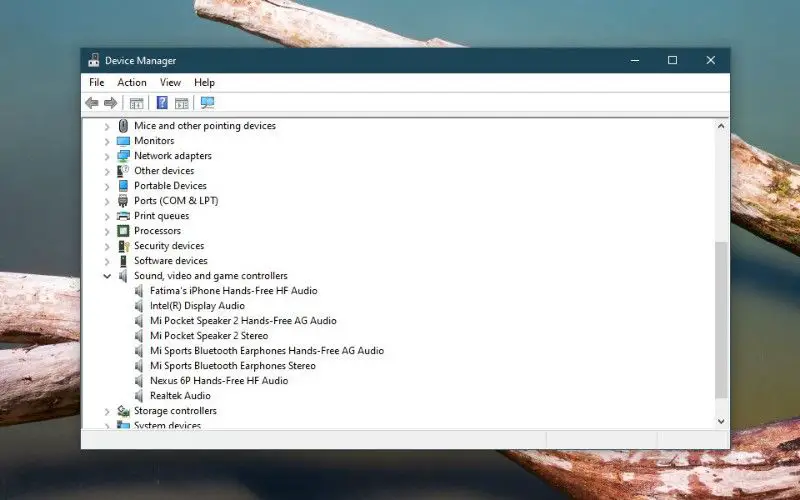This screenshot has width=800, height=500.
Task: Click the vertical scrollbar thumb
Action: point(721,320)
